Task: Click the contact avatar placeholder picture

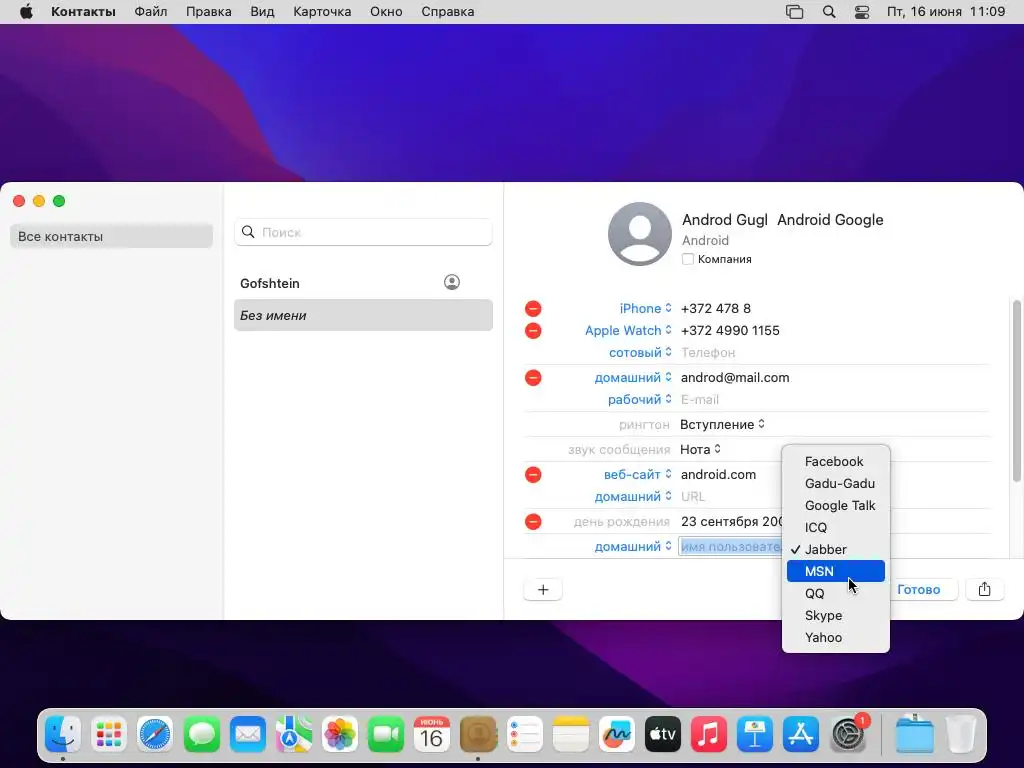Action: click(639, 234)
